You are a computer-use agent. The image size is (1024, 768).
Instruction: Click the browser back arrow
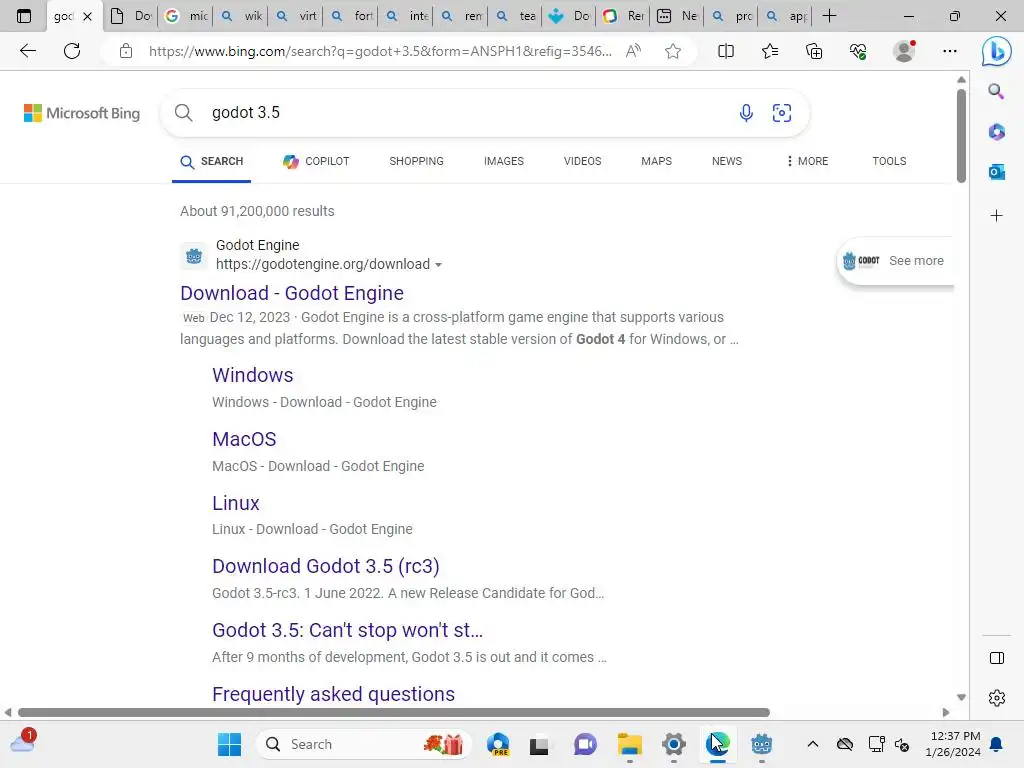(27, 51)
